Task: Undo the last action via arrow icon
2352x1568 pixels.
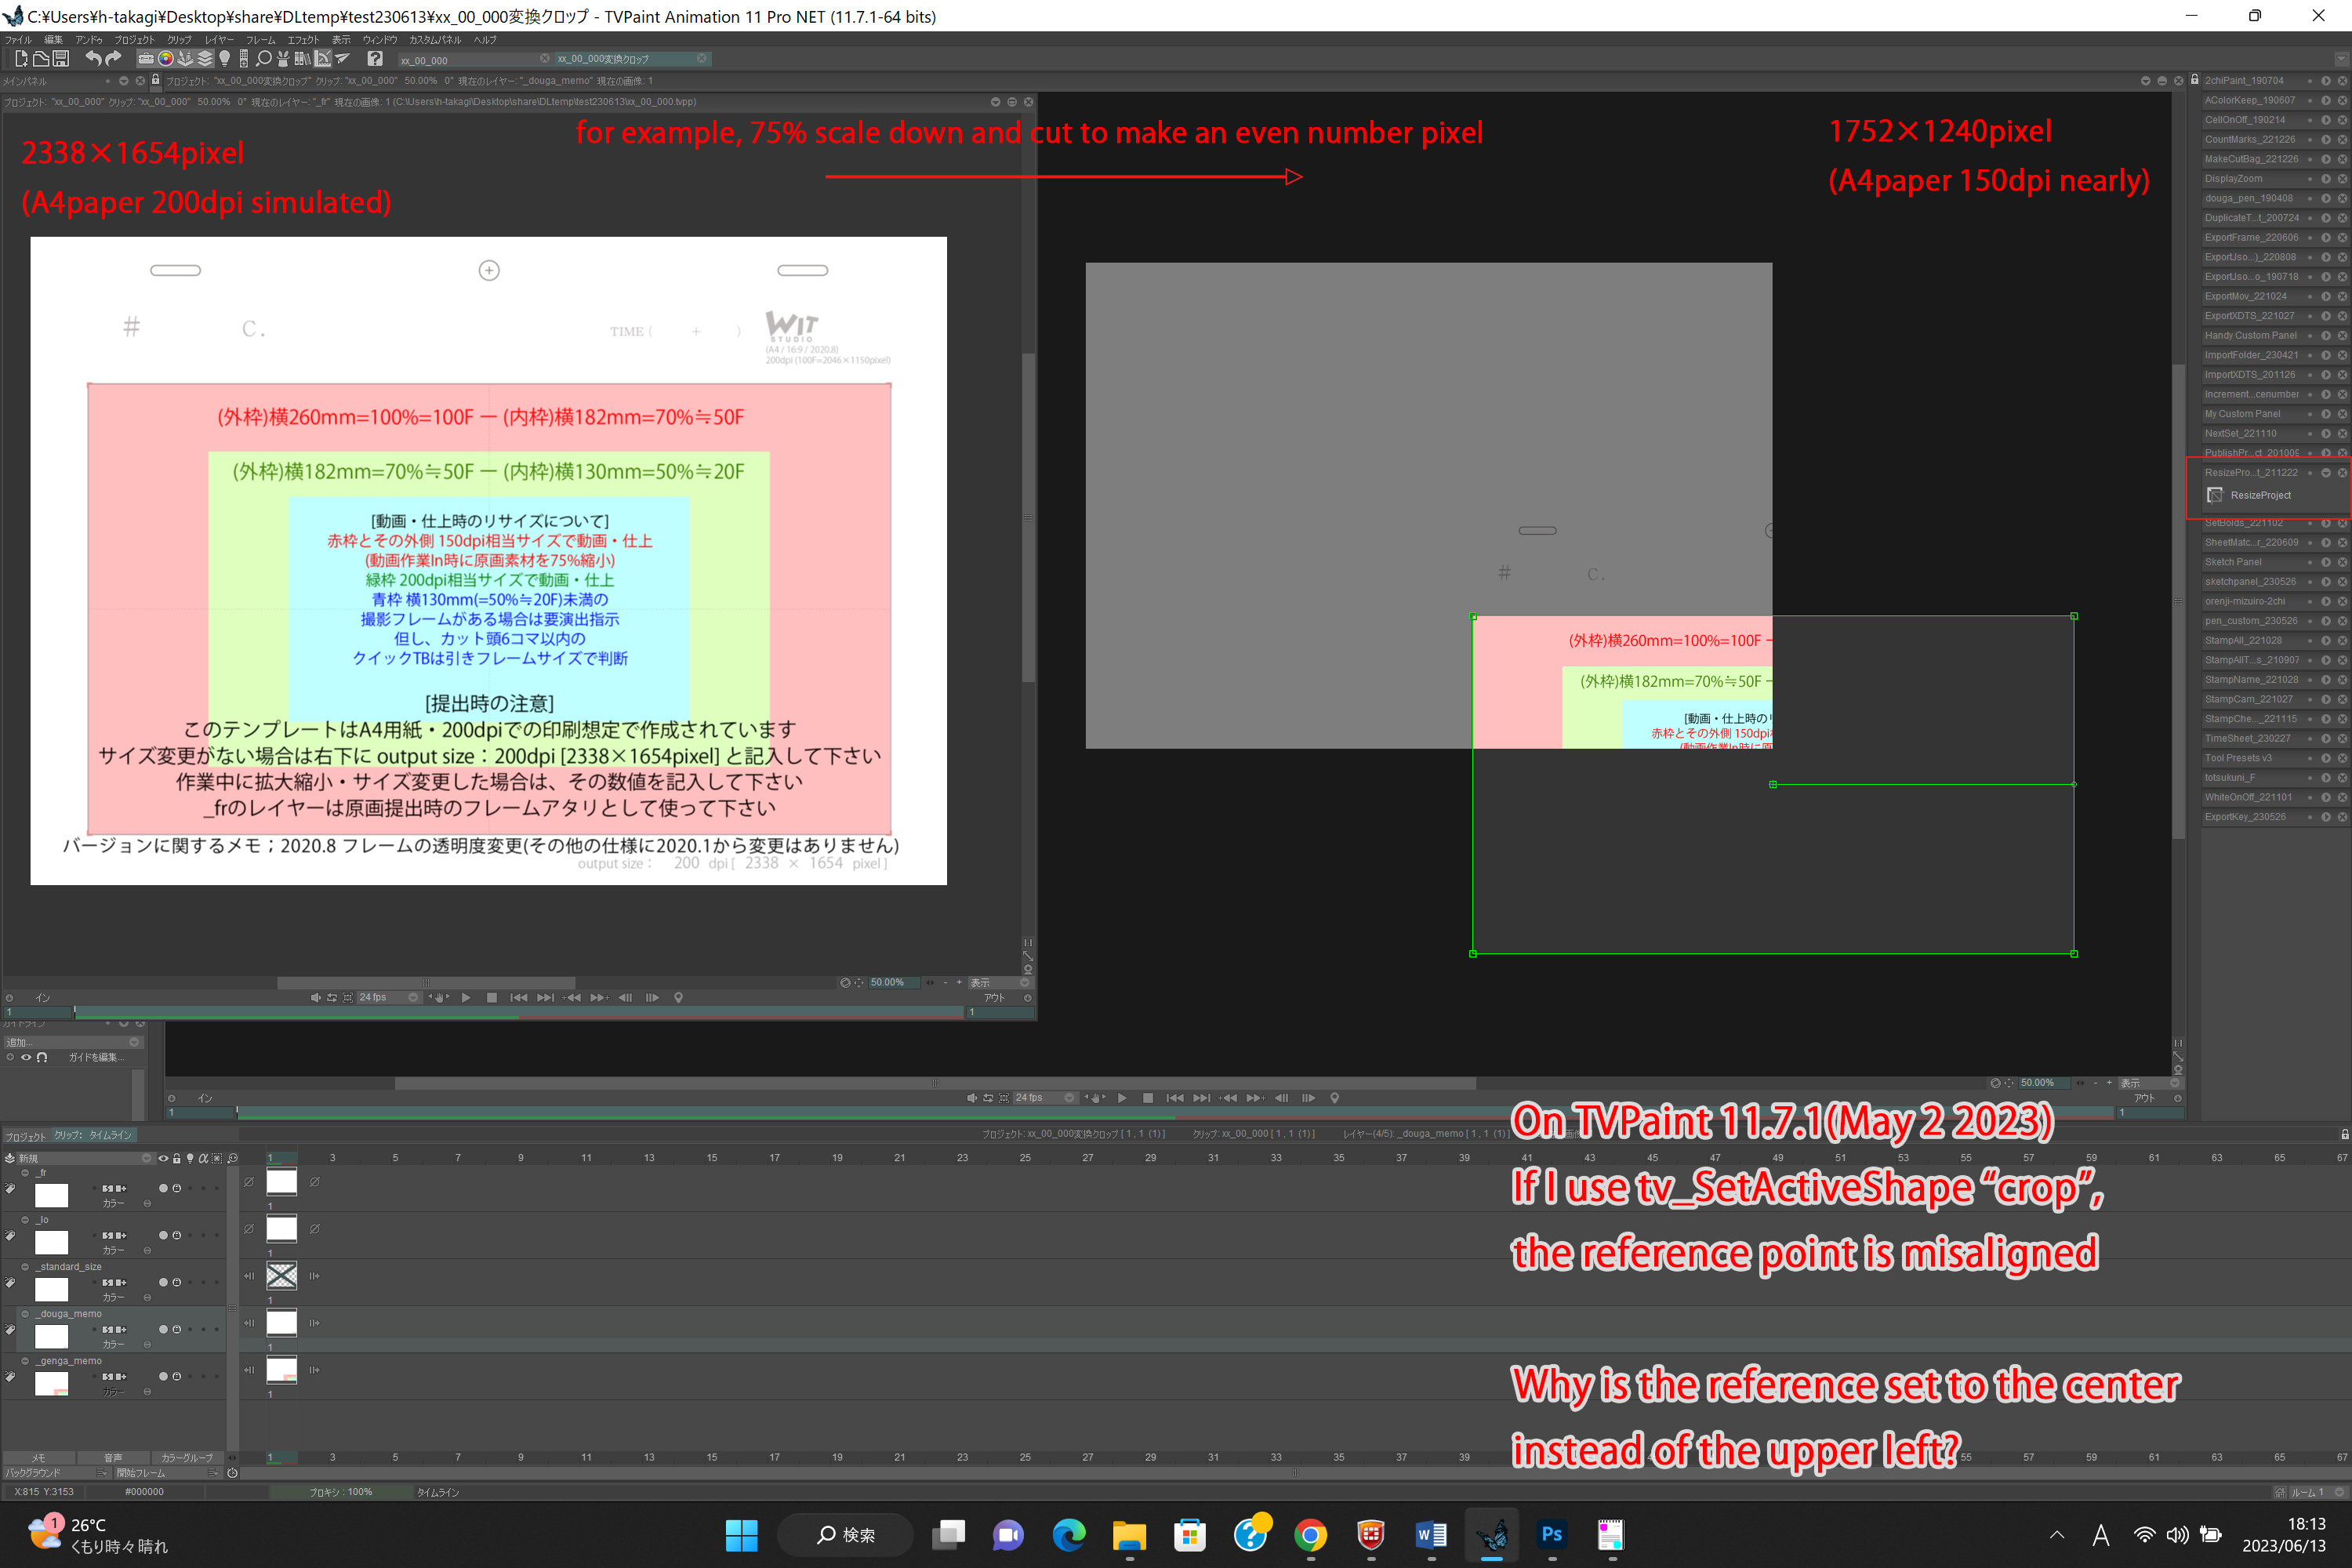Action: tap(93, 59)
